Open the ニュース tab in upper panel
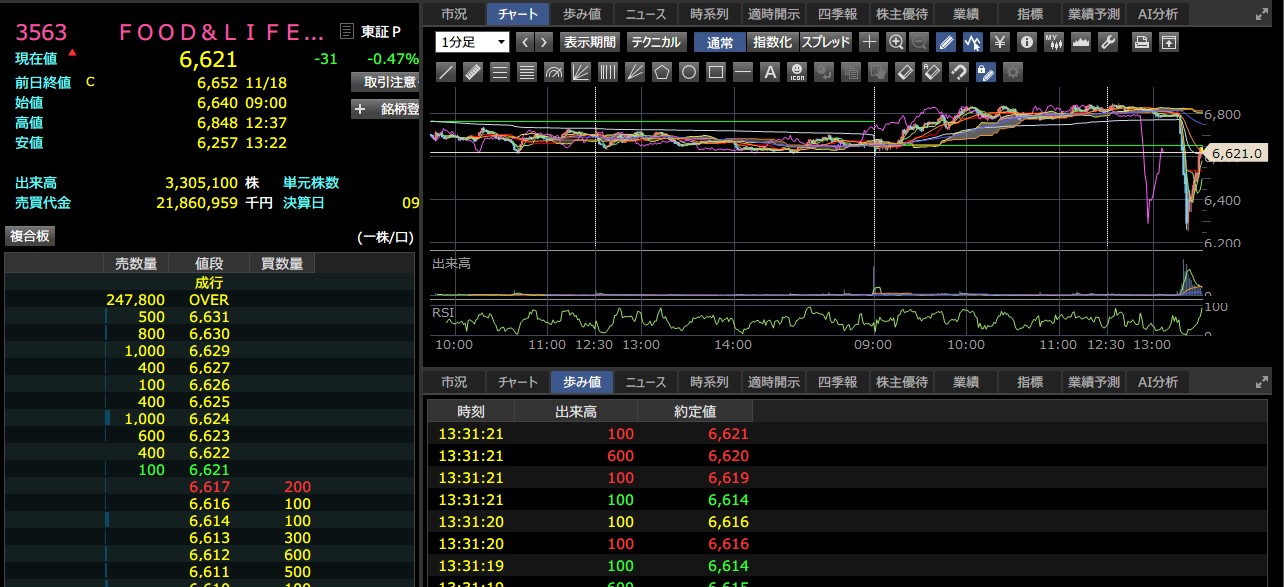1284x587 pixels. click(646, 14)
